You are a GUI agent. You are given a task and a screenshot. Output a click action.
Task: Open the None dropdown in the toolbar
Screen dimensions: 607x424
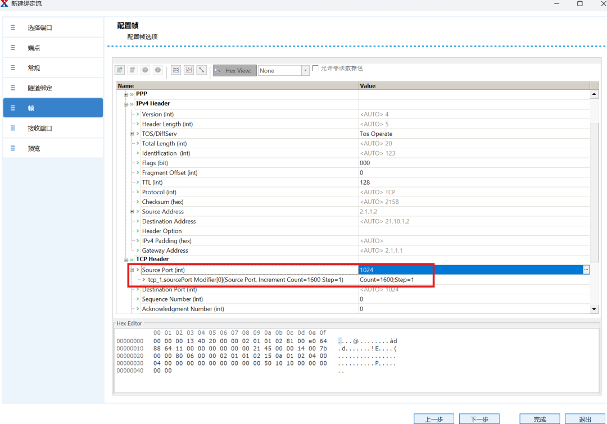click(x=305, y=71)
